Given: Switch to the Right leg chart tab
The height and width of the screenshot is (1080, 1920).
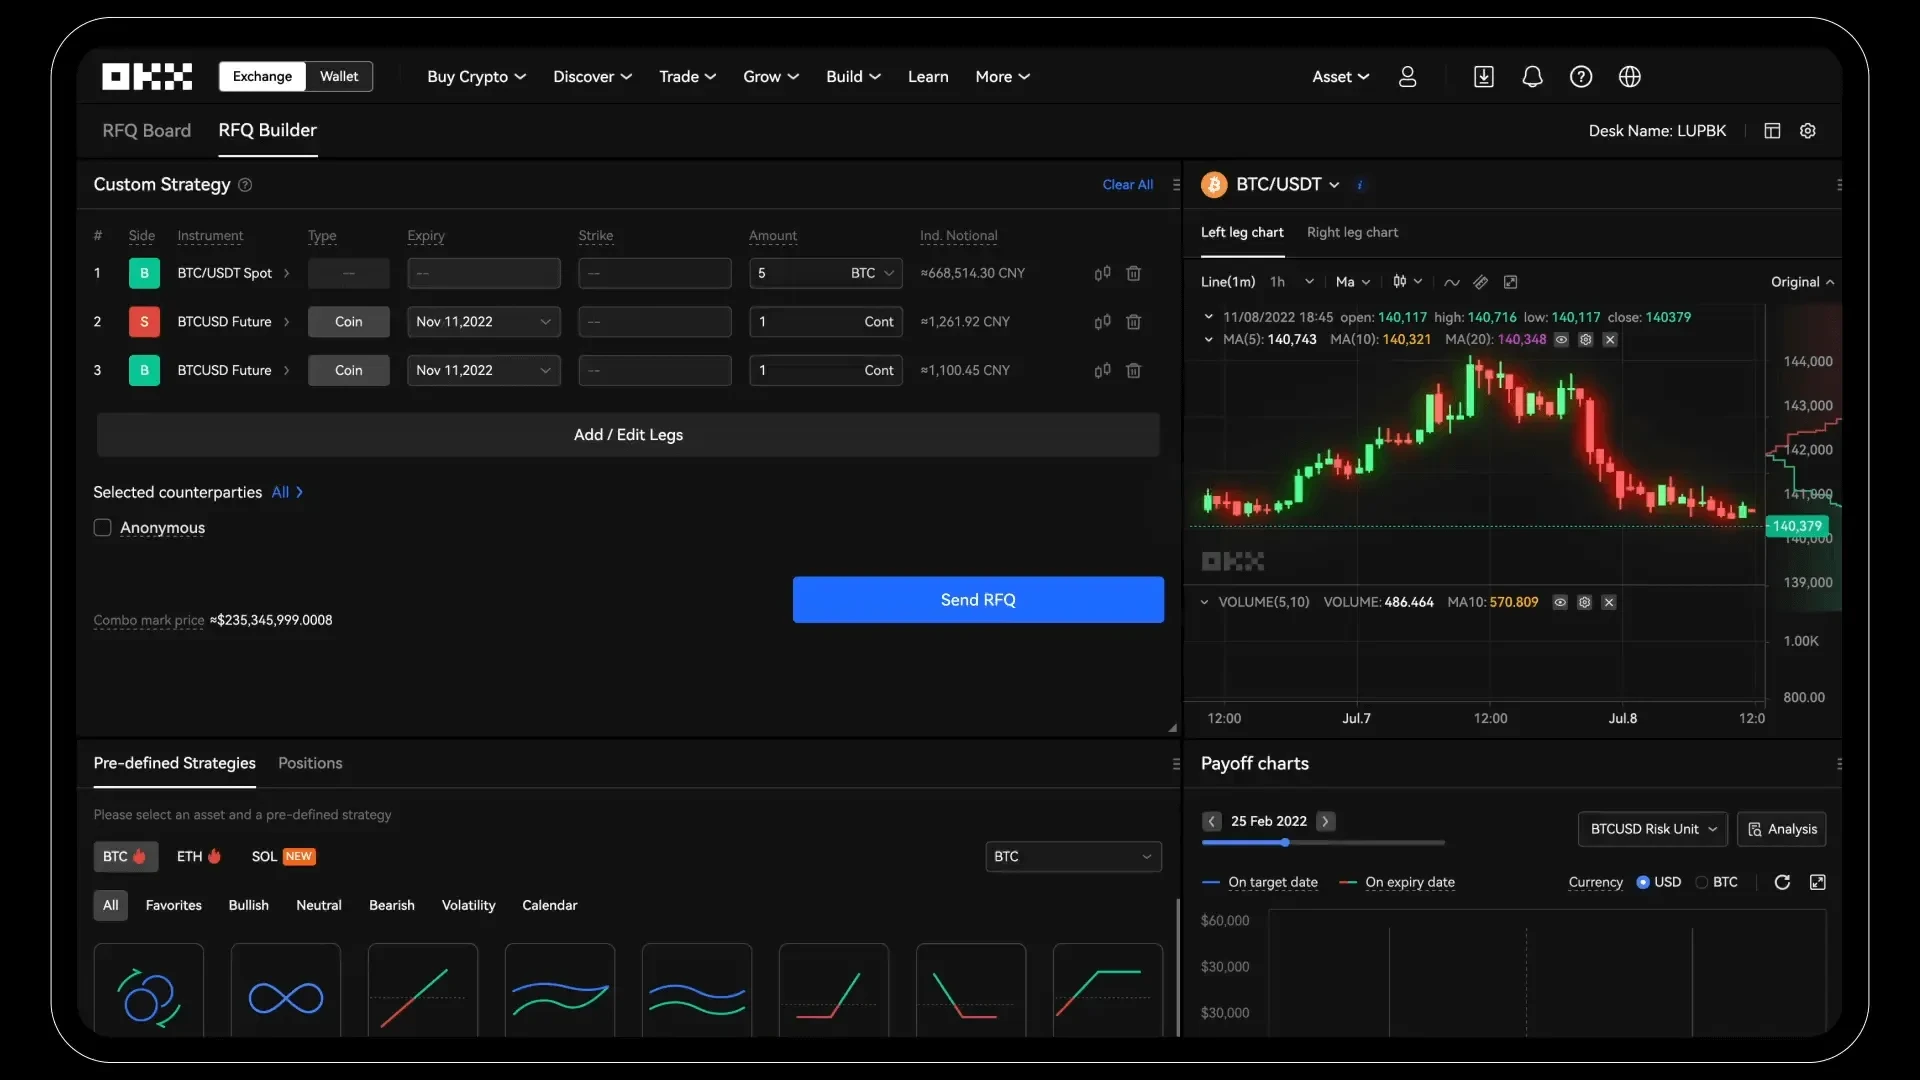Looking at the screenshot, I should (1352, 231).
